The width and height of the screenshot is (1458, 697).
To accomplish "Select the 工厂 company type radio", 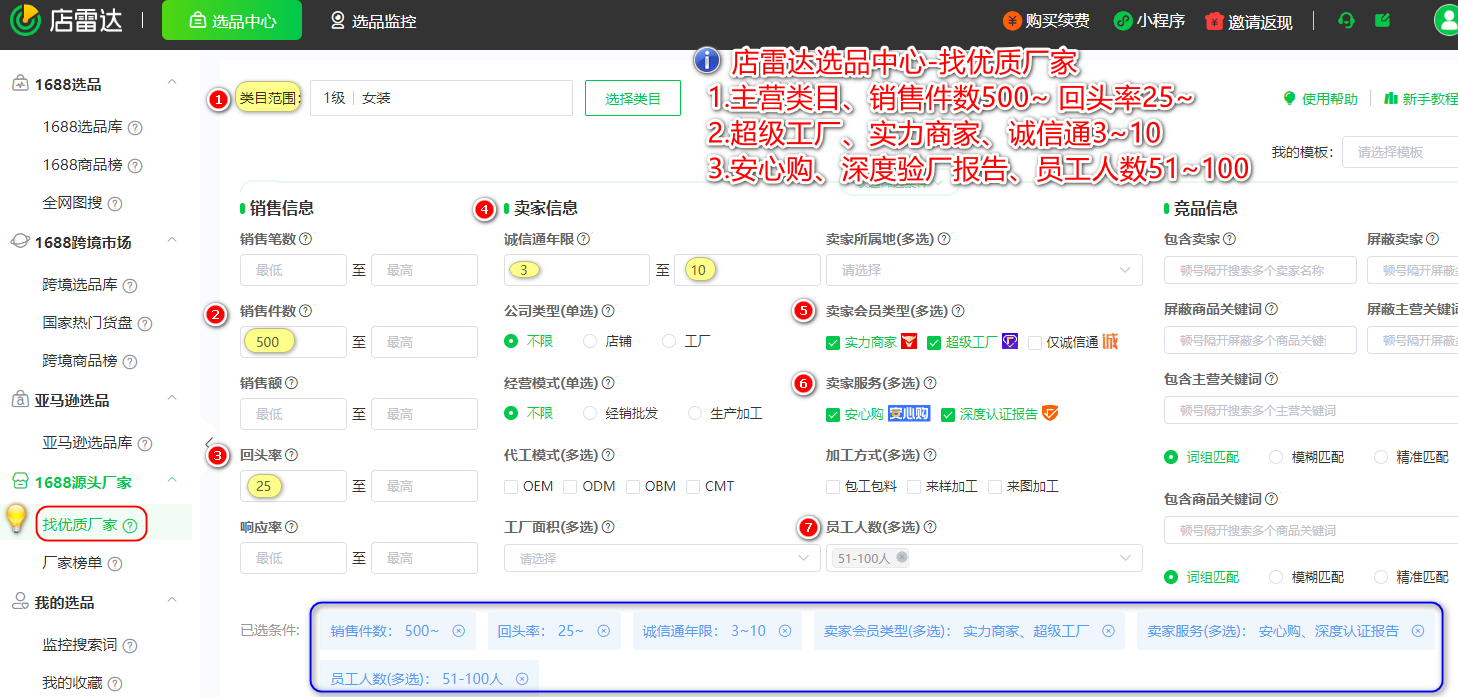I will [669, 341].
